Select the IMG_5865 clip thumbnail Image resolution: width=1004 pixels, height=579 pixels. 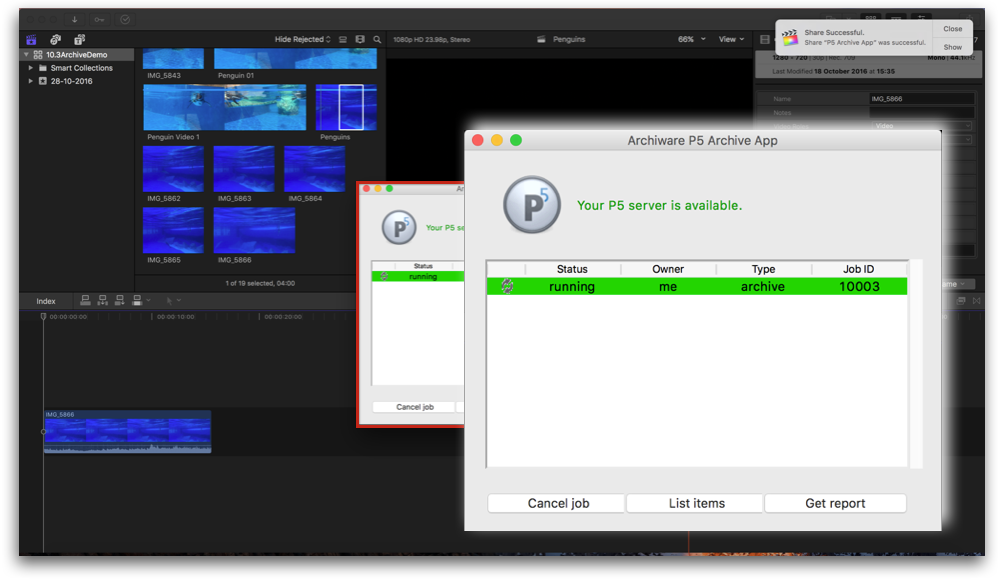(x=173, y=231)
